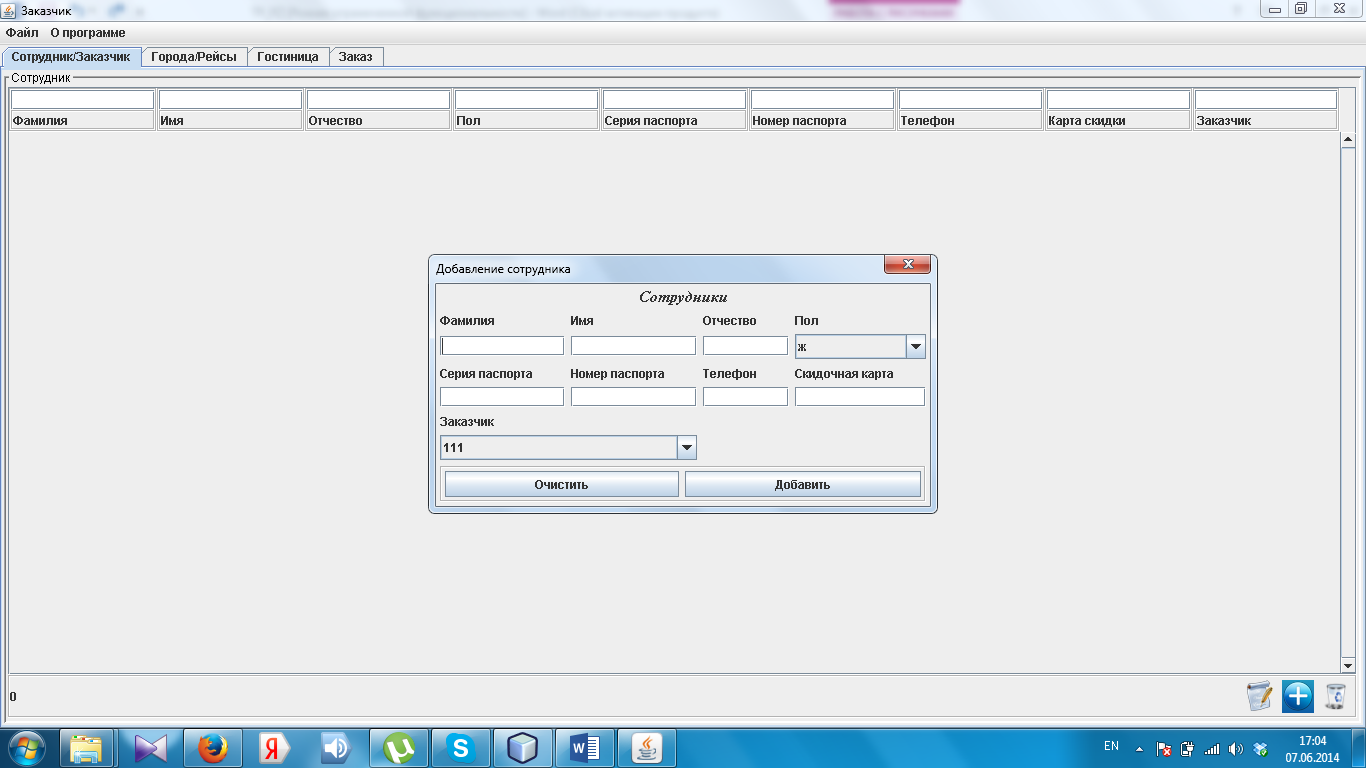Screen dimensions: 1366x768
Task: Click the Пол column header
Action: tap(526, 121)
